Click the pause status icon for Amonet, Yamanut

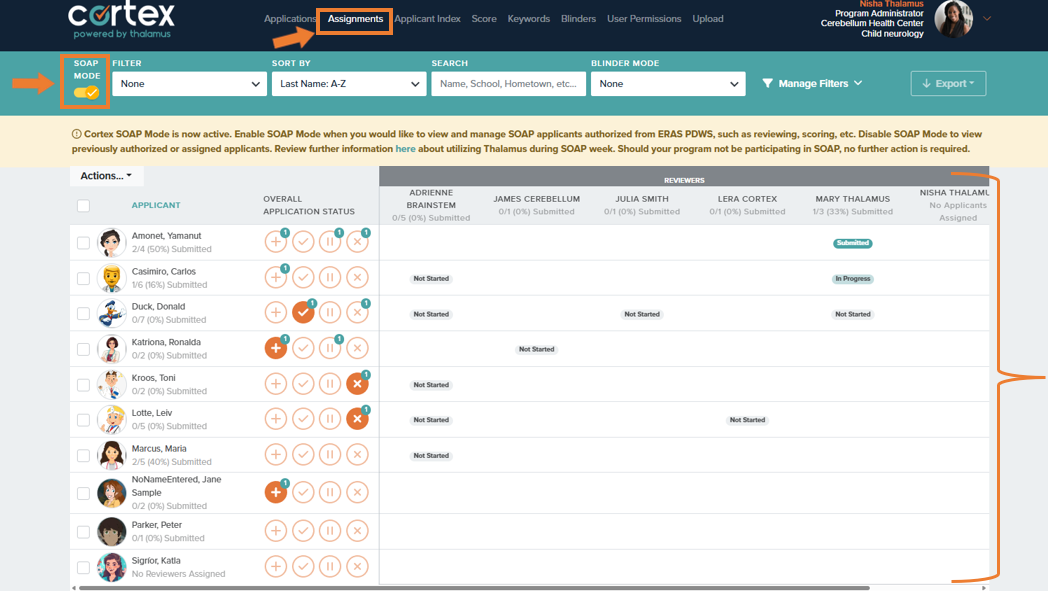(330, 242)
